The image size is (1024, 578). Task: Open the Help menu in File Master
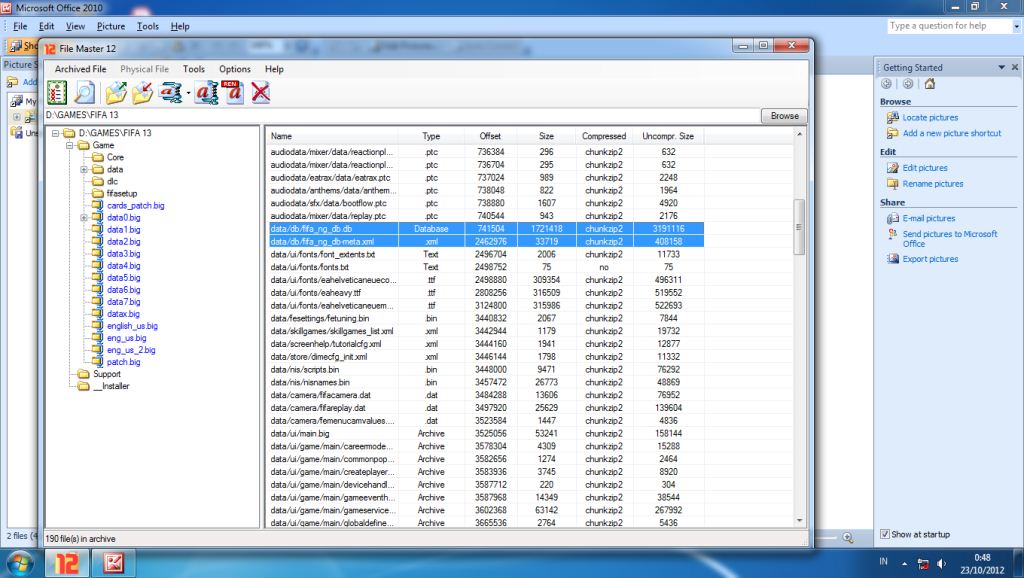pos(274,69)
